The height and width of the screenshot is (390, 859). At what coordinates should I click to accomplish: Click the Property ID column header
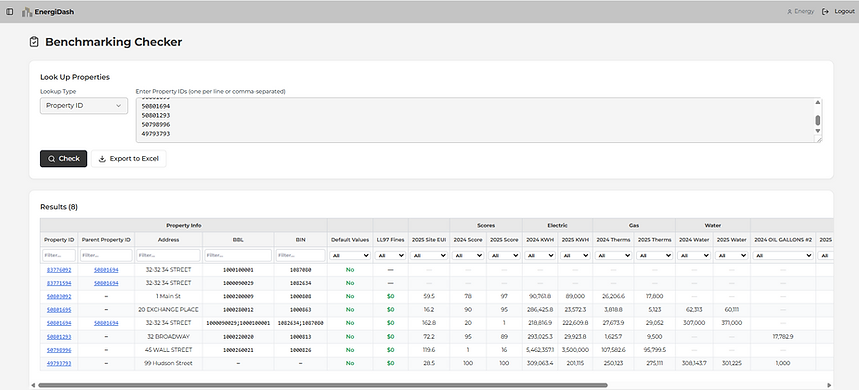(x=59, y=240)
